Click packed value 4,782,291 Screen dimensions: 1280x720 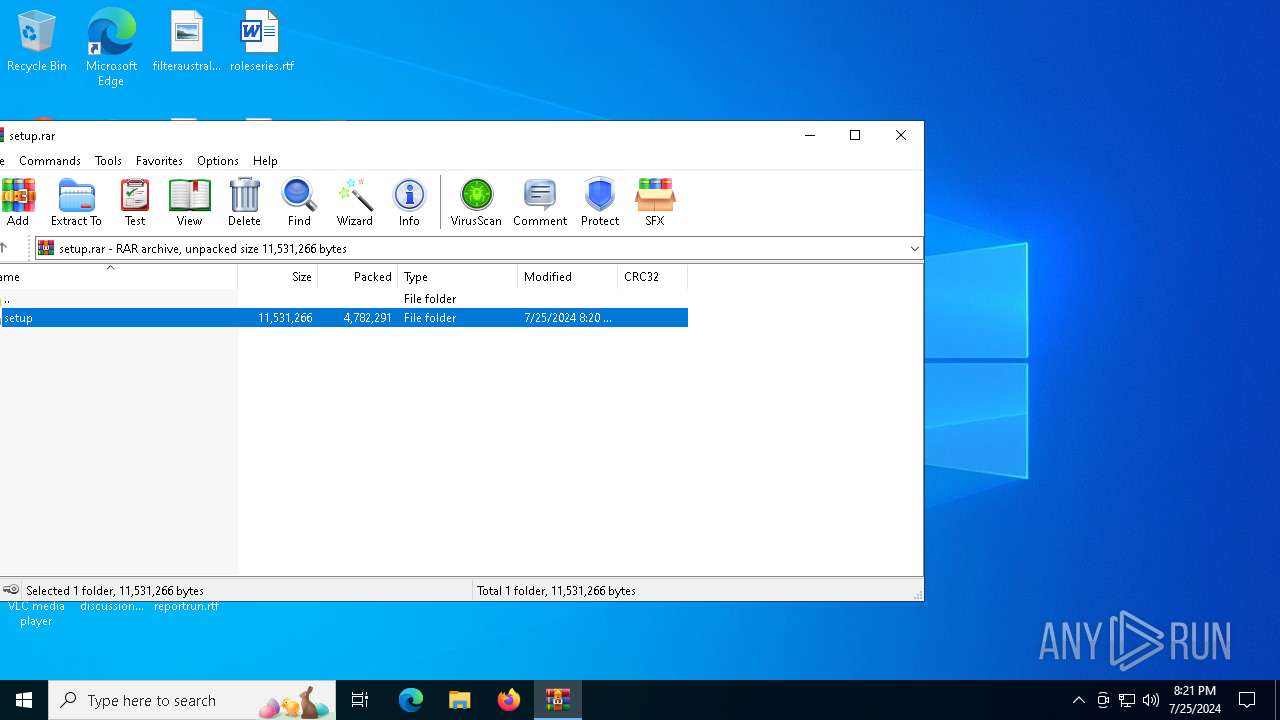(367, 318)
